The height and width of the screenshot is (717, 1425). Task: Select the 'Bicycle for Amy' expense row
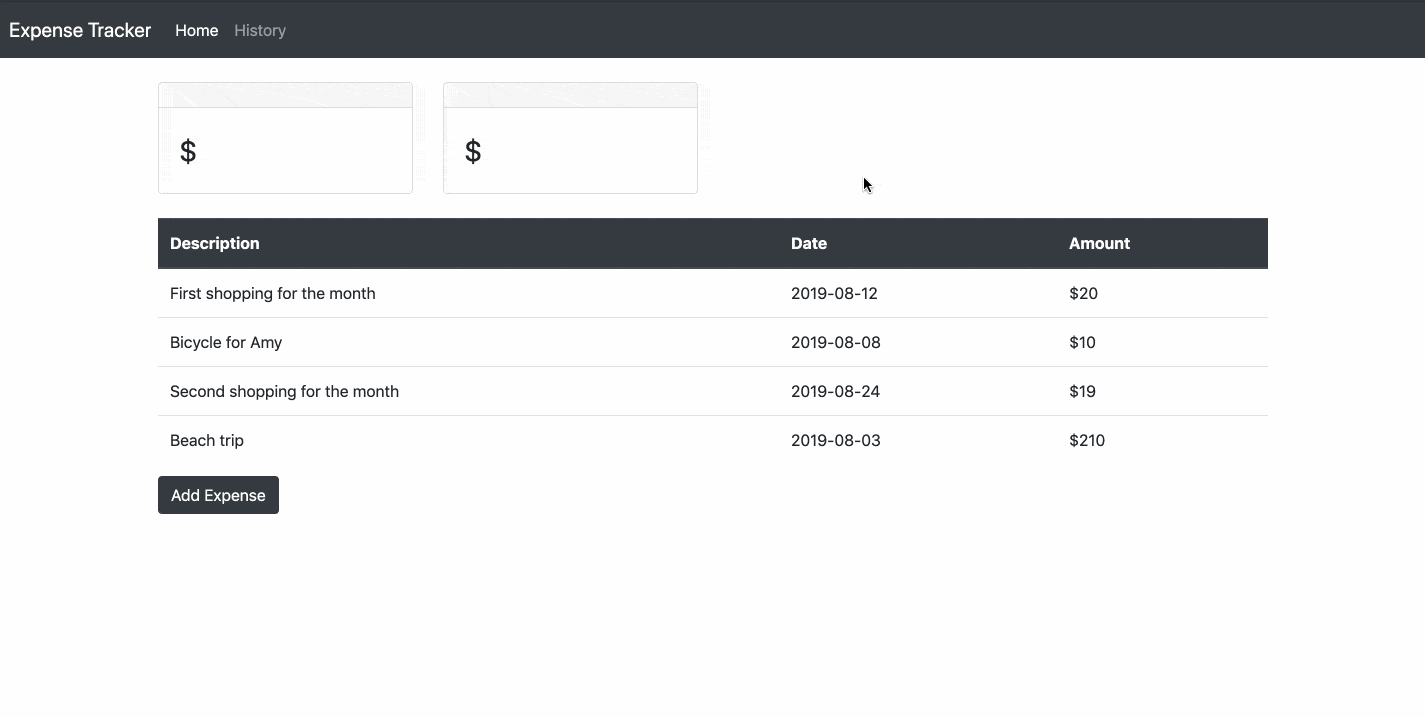(226, 342)
